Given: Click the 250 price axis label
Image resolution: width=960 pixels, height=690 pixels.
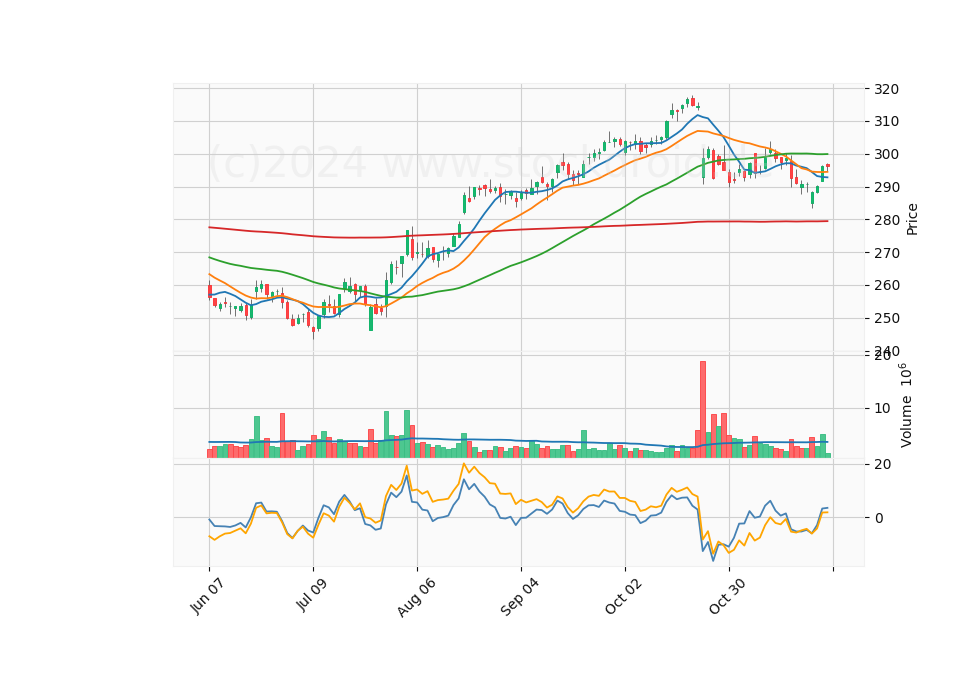Looking at the screenshot, I should click(x=887, y=318).
